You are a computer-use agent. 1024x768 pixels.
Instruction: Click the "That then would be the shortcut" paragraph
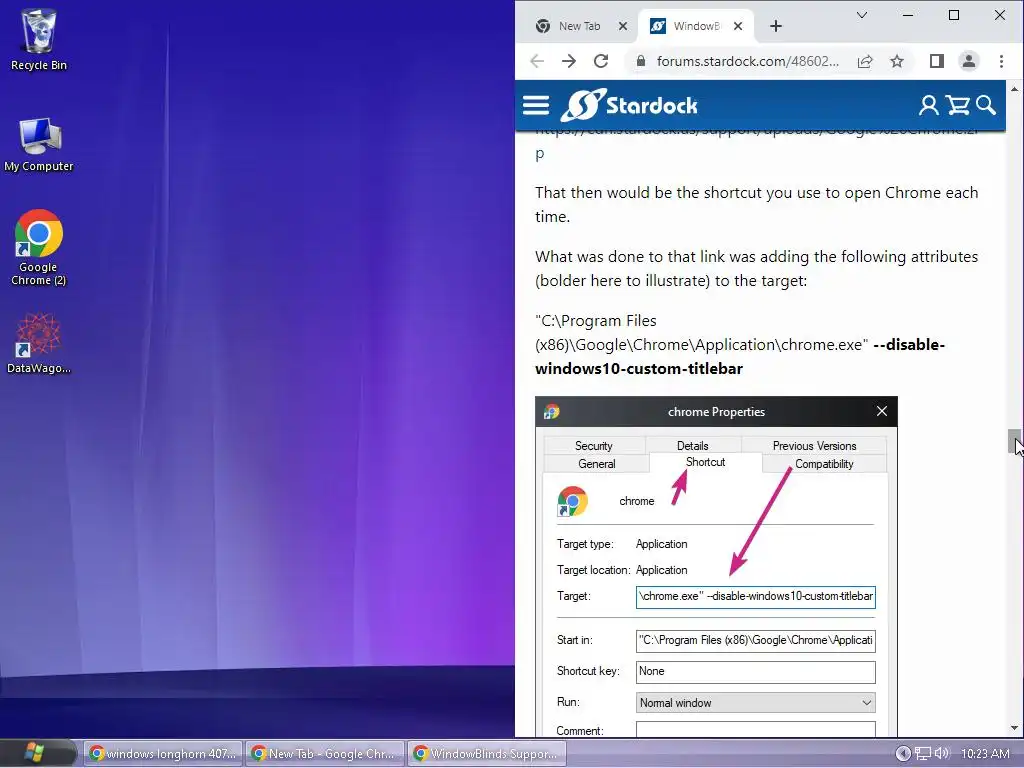click(756, 204)
